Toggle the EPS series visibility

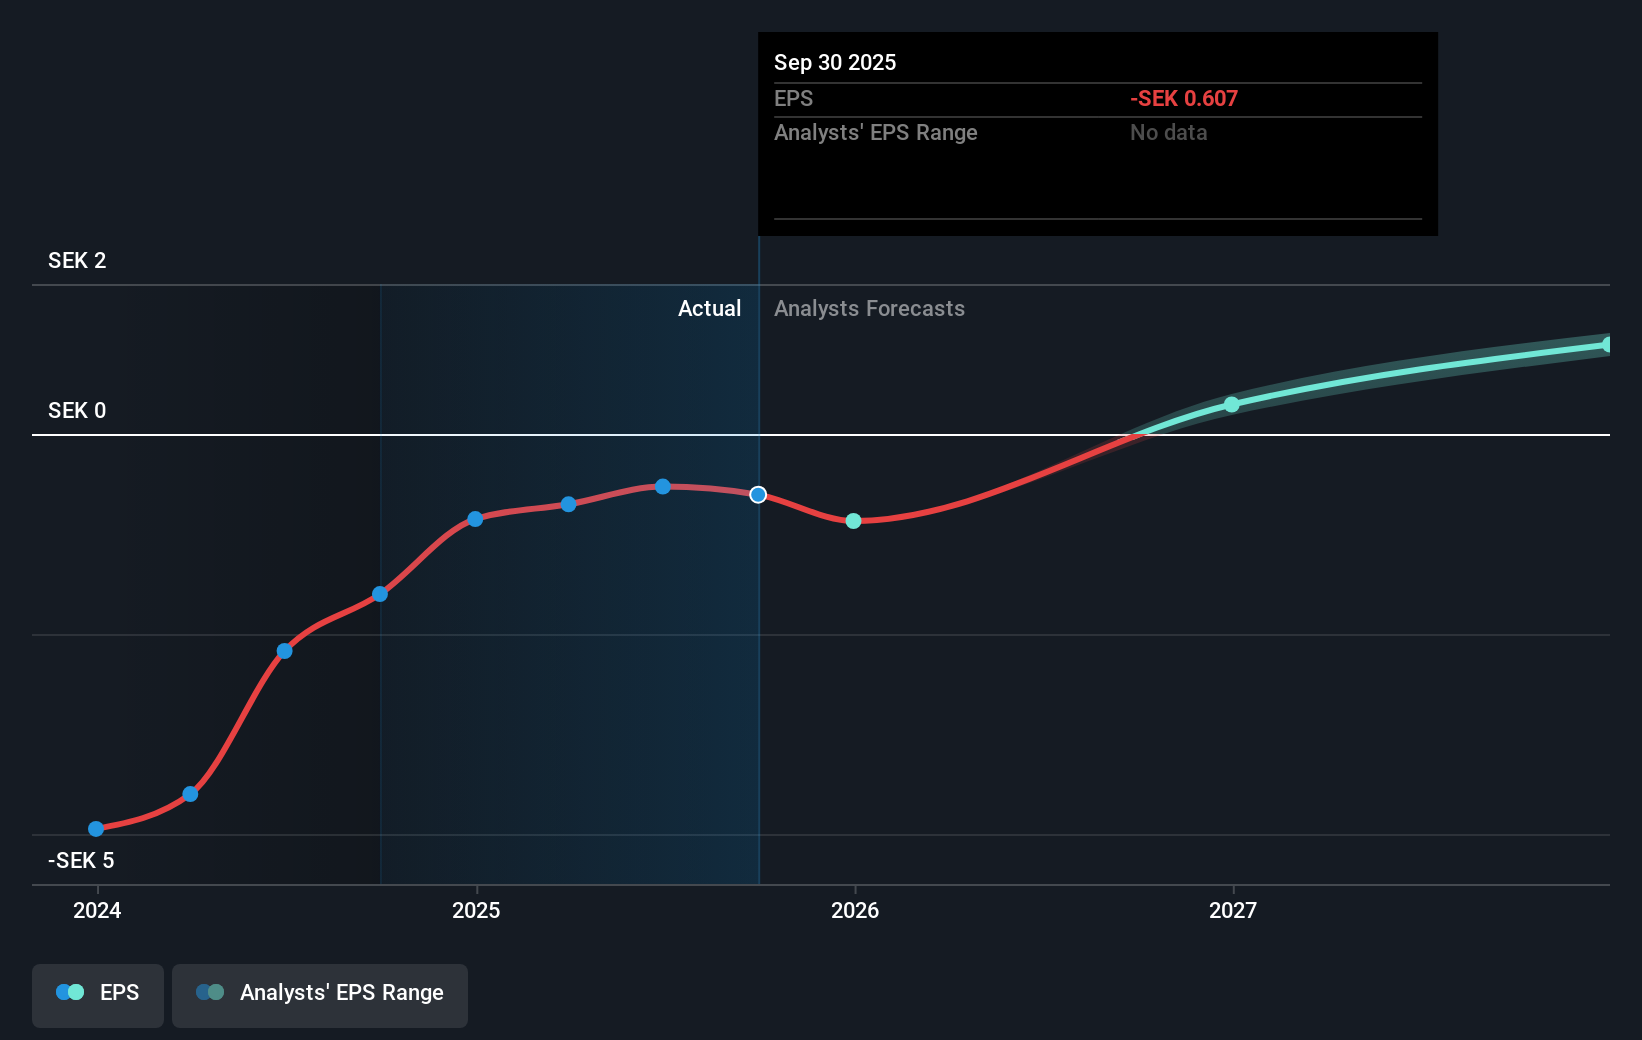click(x=97, y=995)
